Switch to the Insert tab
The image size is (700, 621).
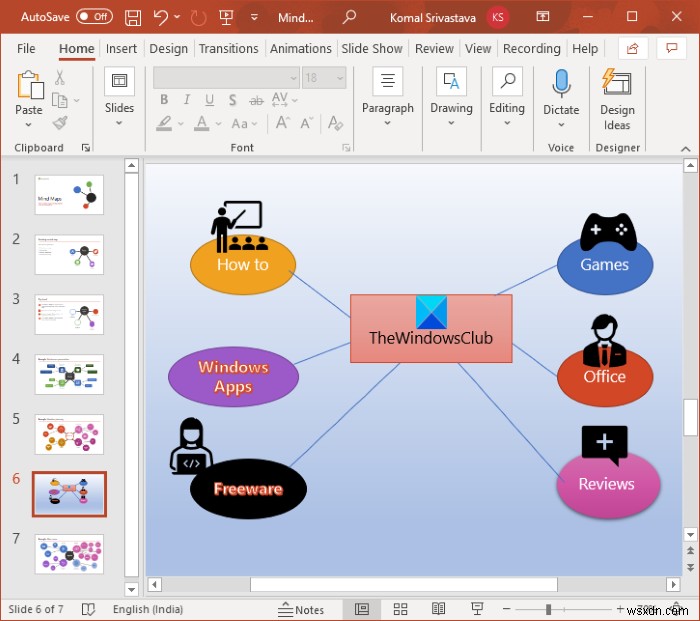coord(121,48)
